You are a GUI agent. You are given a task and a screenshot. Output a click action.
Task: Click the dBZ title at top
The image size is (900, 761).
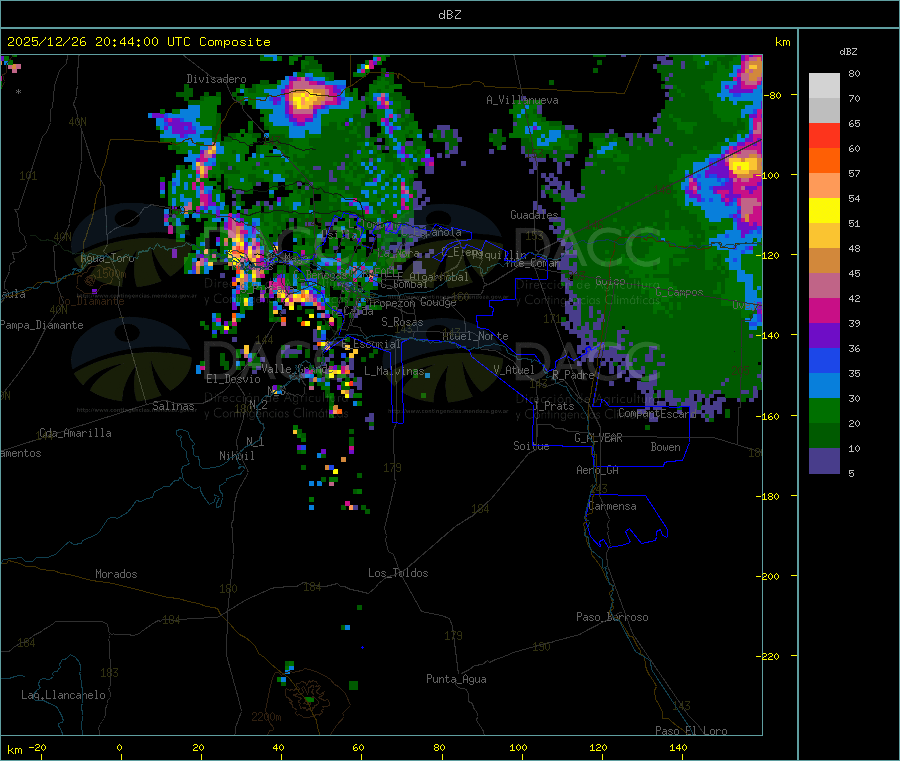tap(449, 15)
